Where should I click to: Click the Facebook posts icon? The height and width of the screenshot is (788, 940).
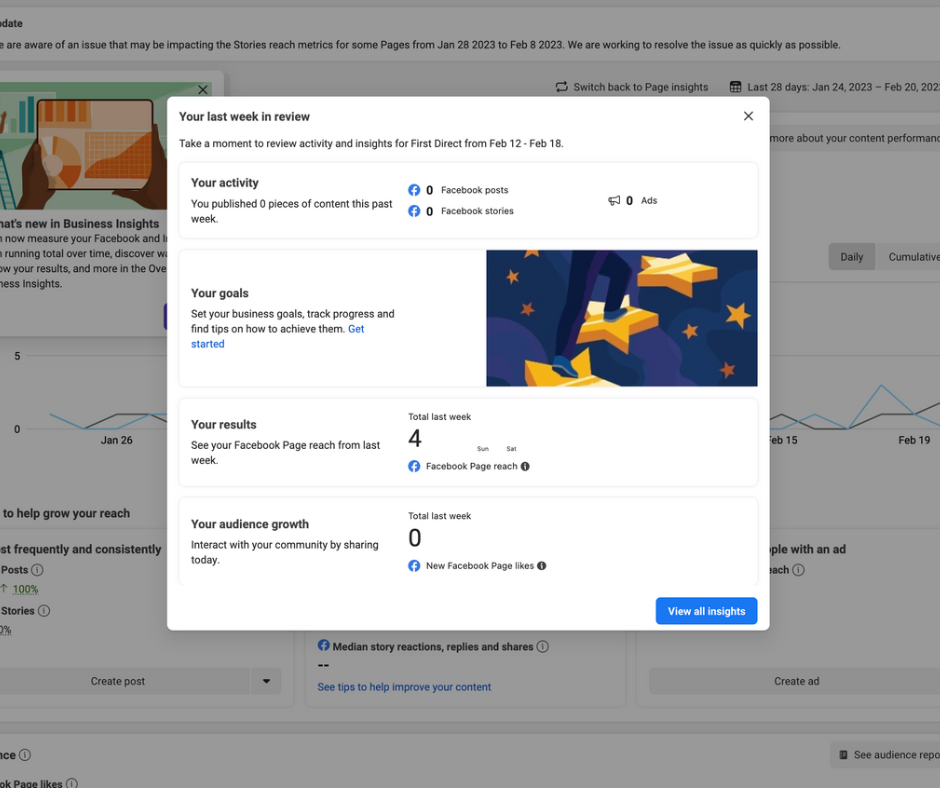(x=414, y=190)
